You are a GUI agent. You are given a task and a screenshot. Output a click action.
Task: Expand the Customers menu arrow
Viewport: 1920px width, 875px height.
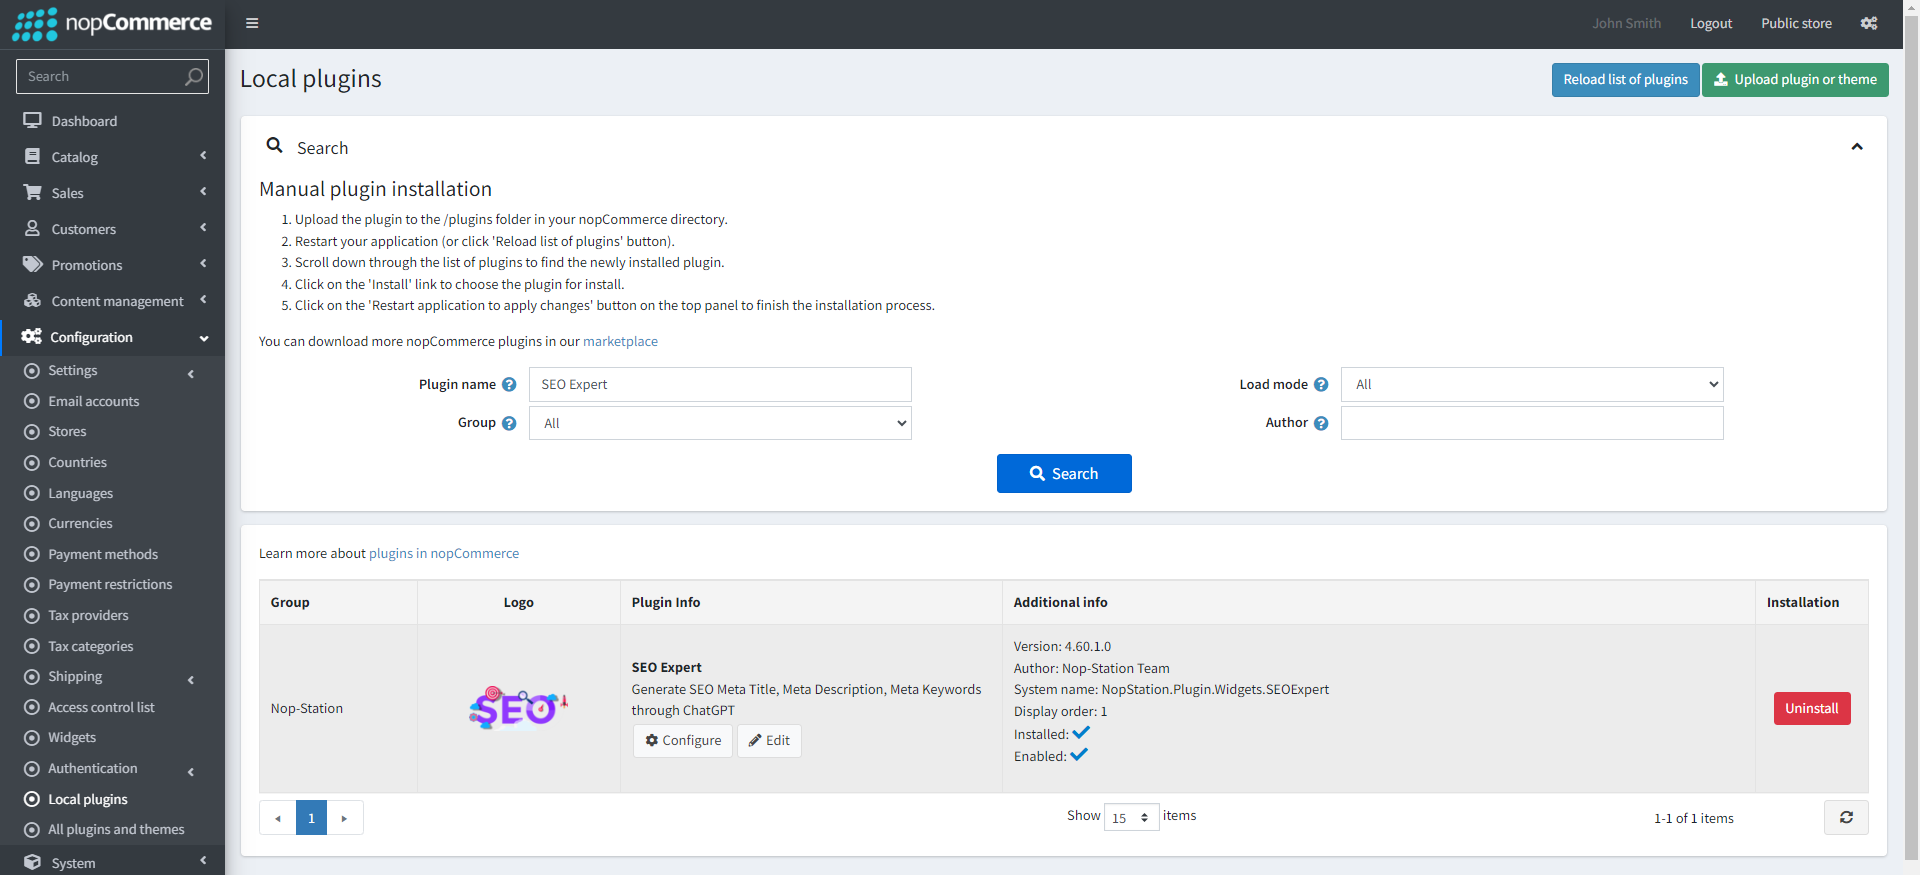pyautogui.click(x=203, y=228)
